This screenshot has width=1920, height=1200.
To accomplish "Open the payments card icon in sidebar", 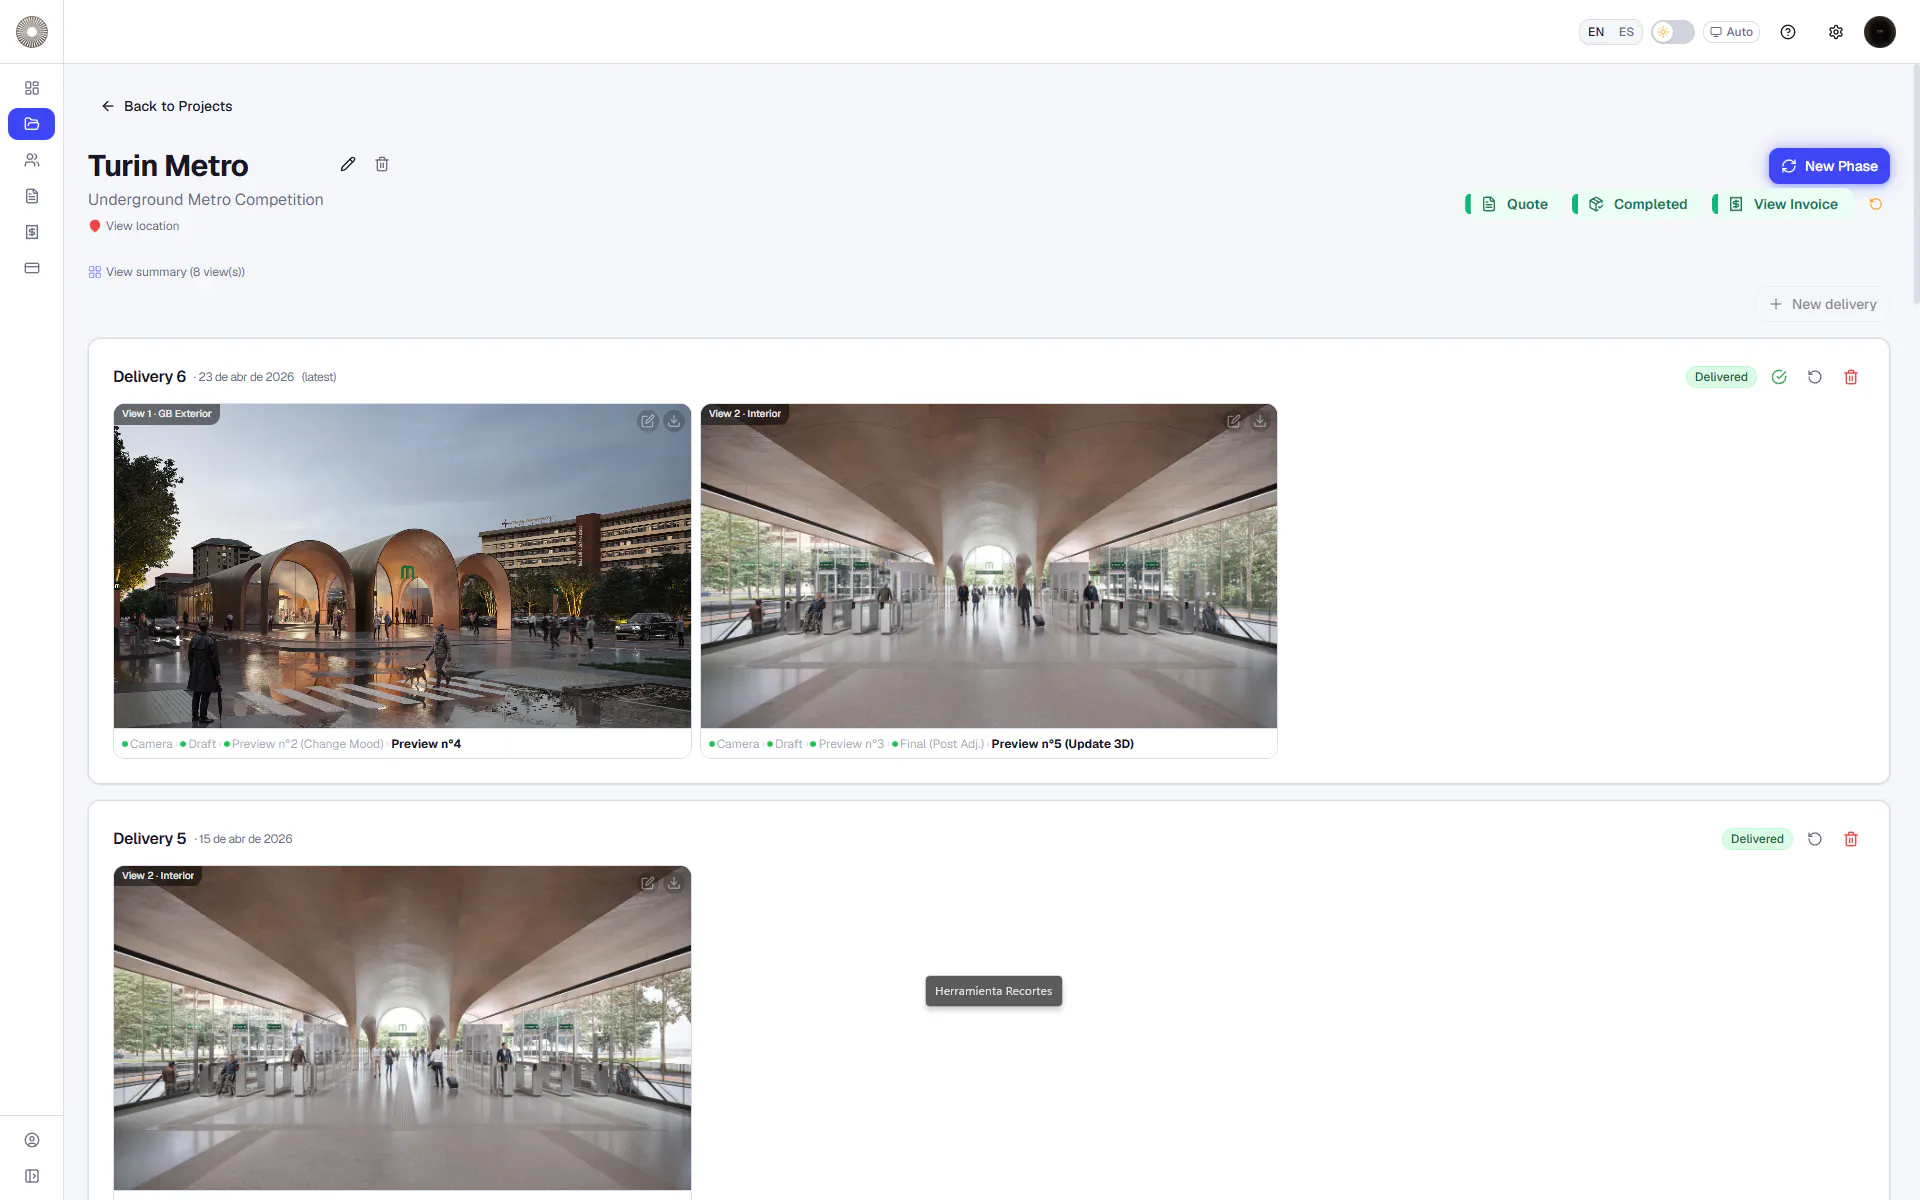I will point(32,268).
